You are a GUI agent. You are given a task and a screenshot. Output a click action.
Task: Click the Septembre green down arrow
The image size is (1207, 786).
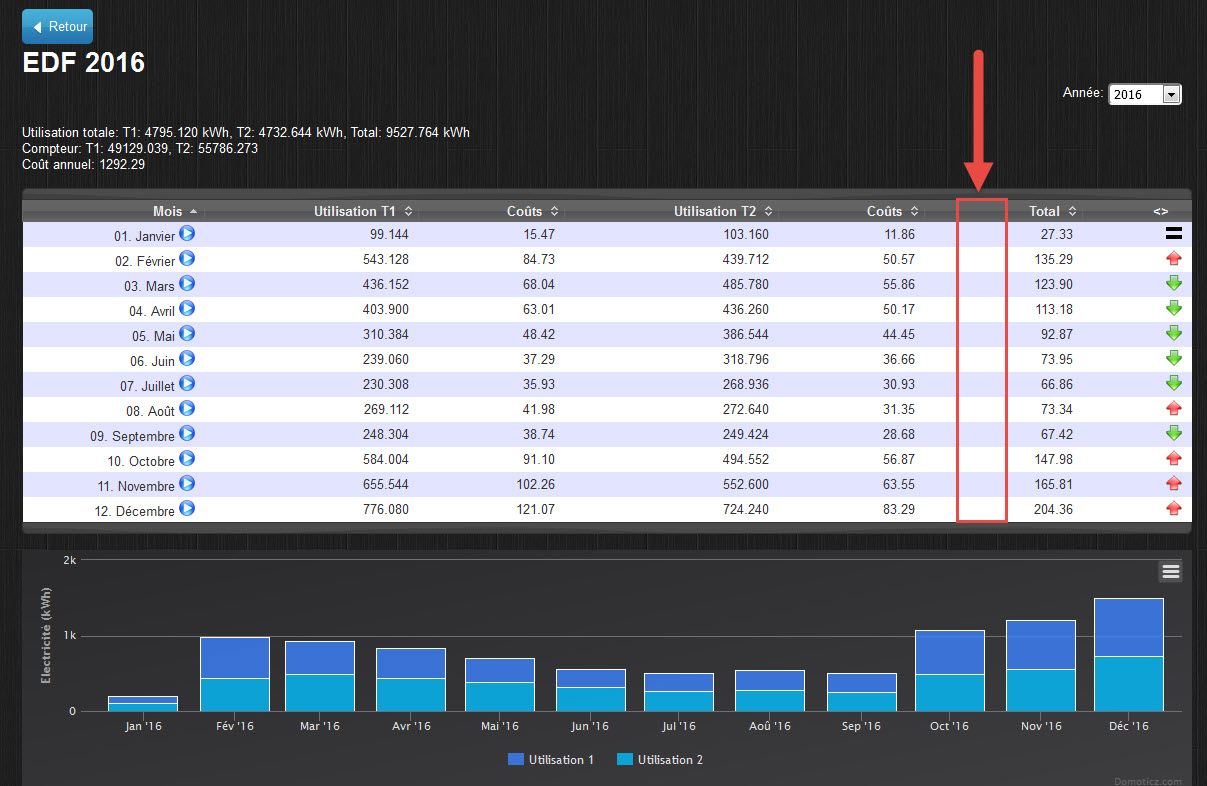(x=1174, y=433)
